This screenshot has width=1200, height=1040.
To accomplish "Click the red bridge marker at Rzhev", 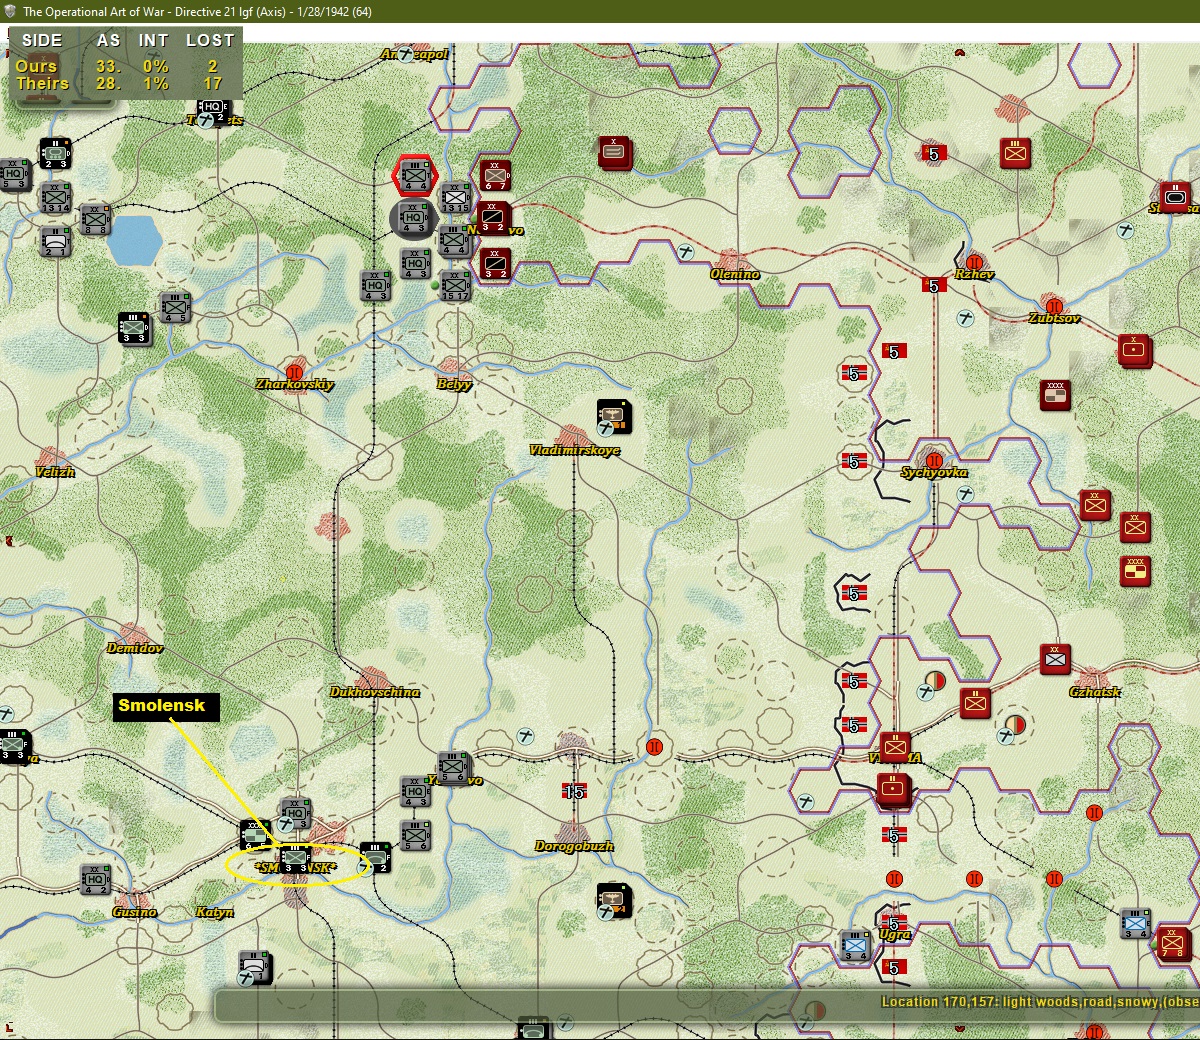I will [x=974, y=262].
